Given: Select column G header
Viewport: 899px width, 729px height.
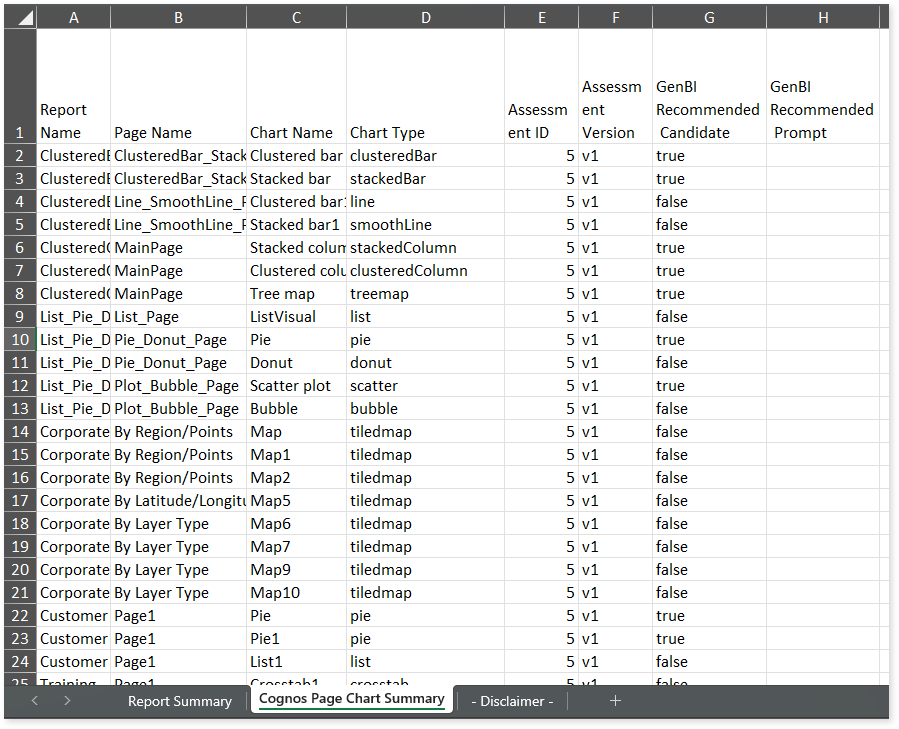Looking at the screenshot, I should [709, 17].
